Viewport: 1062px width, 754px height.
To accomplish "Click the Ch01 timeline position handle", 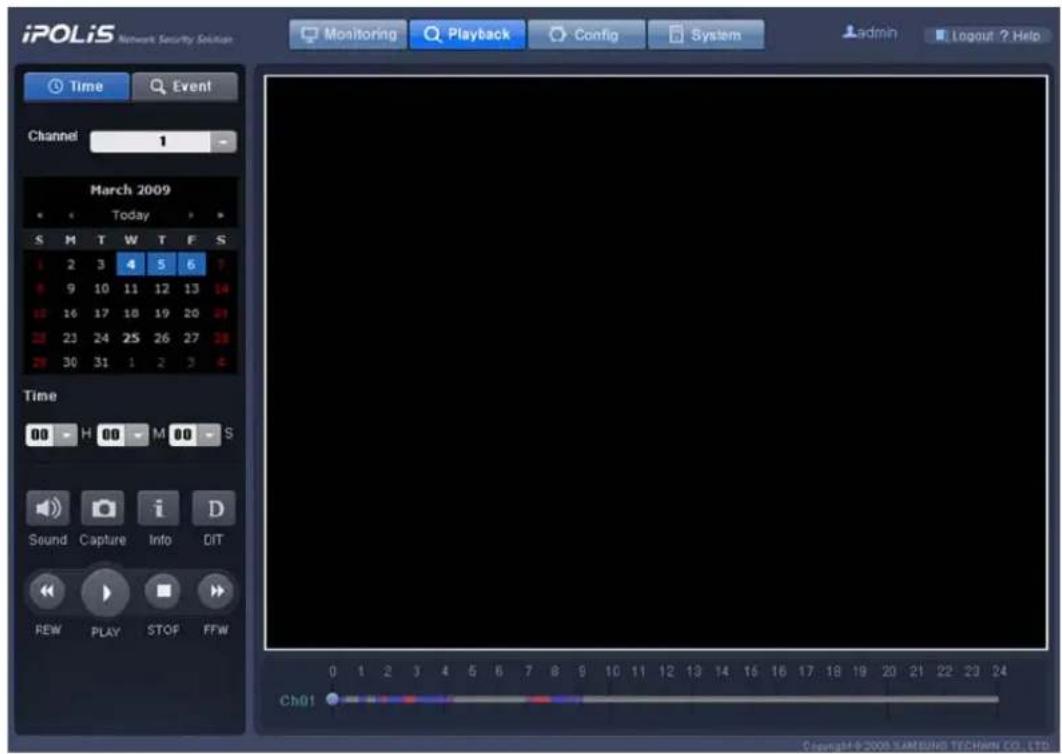I will coord(332,698).
